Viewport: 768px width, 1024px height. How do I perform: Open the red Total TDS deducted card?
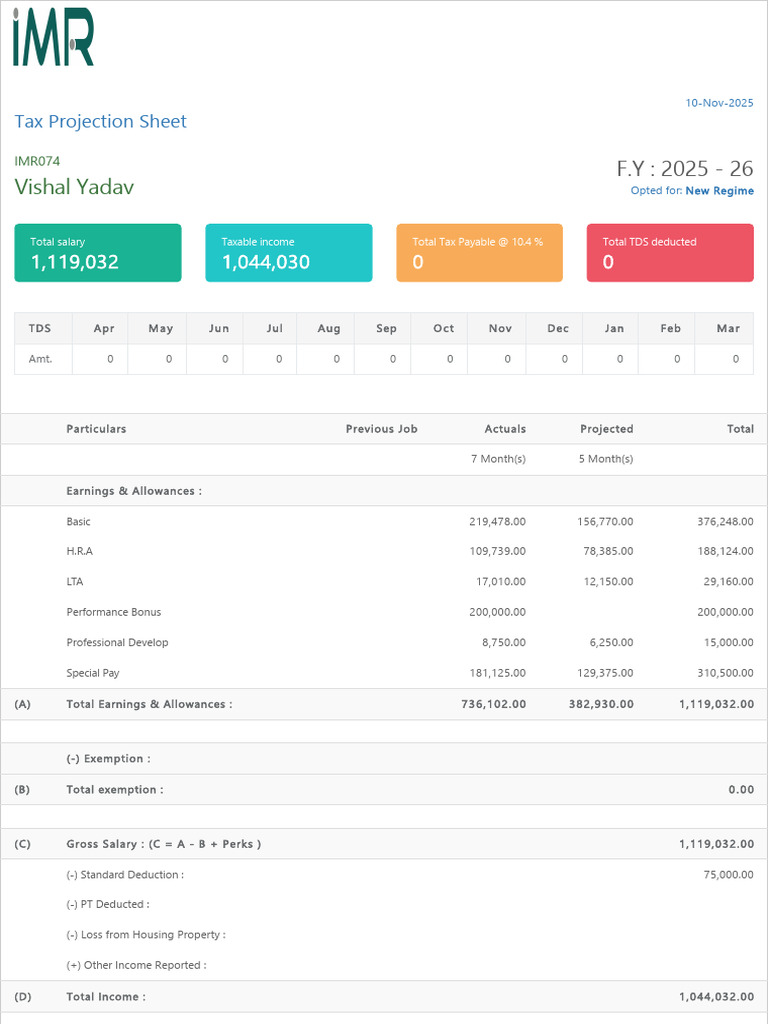[670, 253]
